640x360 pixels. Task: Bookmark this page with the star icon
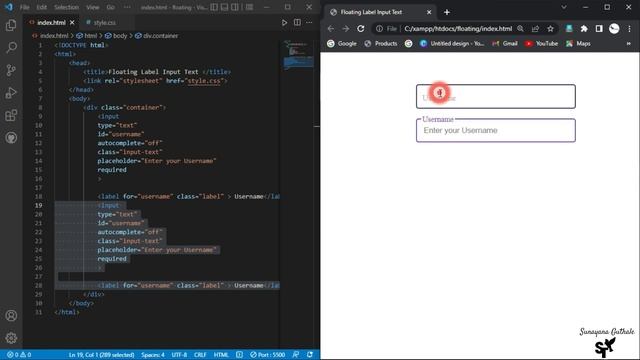click(550, 29)
